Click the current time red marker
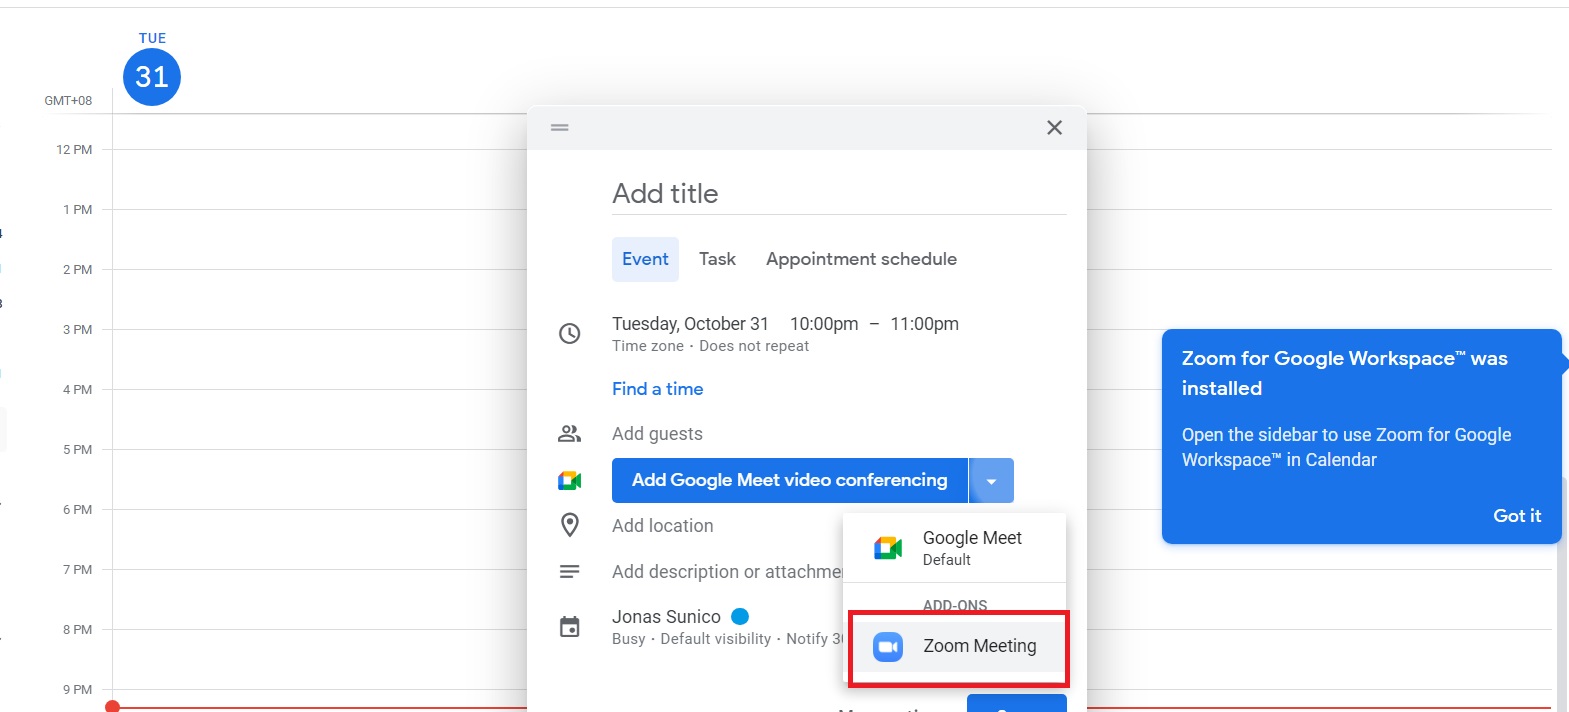Screen dimensions: 1569x712 (113, 706)
